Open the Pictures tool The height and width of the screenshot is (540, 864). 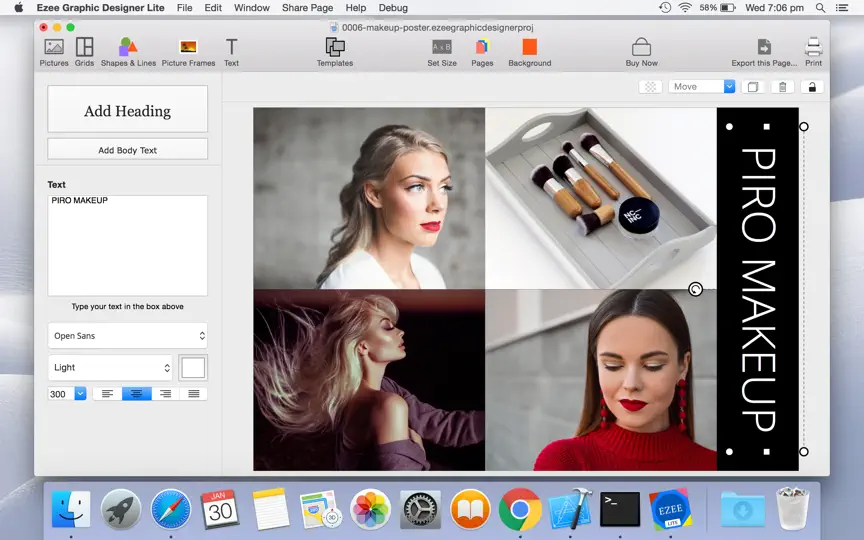coord(54,52)
